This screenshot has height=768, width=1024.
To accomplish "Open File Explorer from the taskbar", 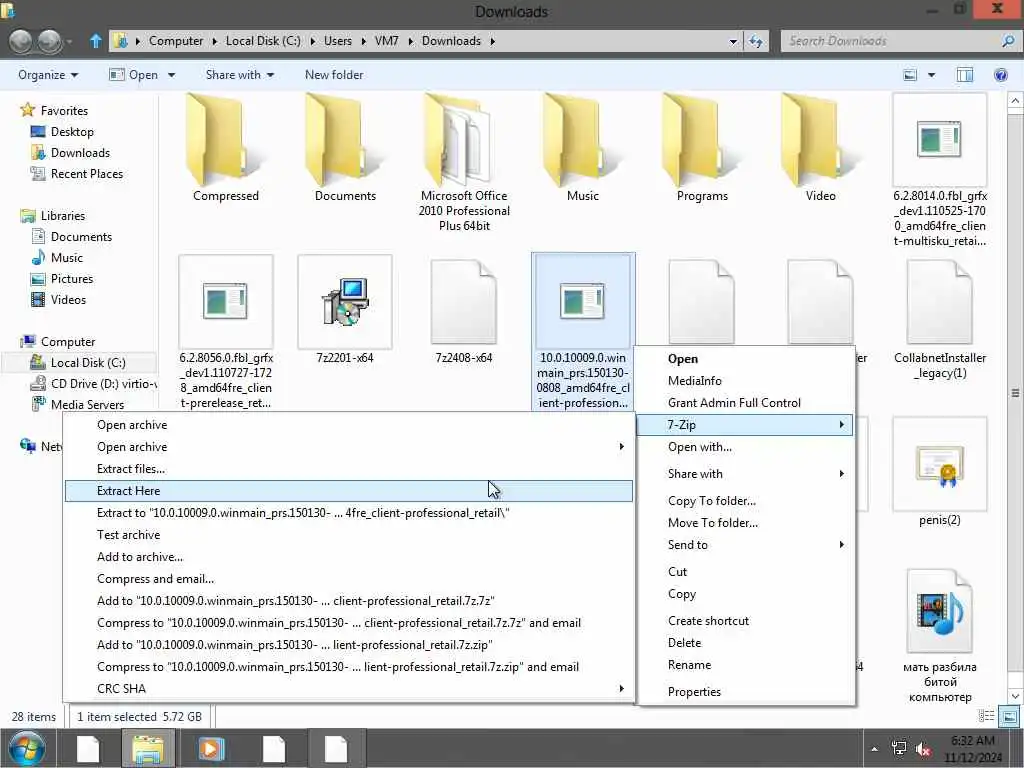I will click(x=148, y=749).
